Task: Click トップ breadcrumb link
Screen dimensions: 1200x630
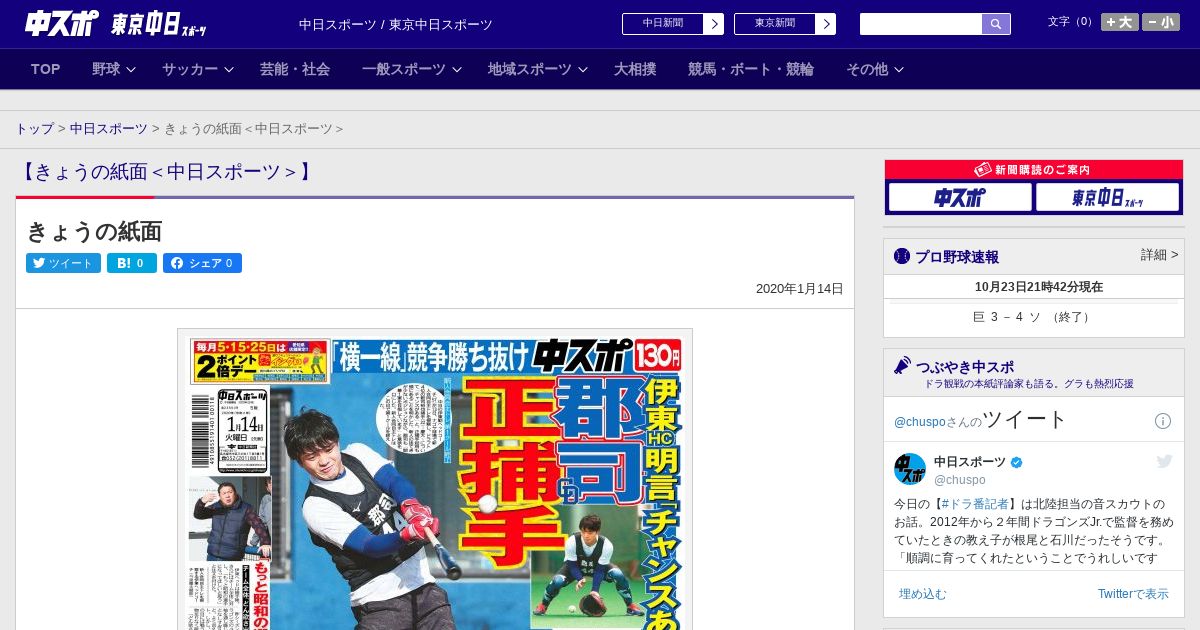Action: point(34,129)
